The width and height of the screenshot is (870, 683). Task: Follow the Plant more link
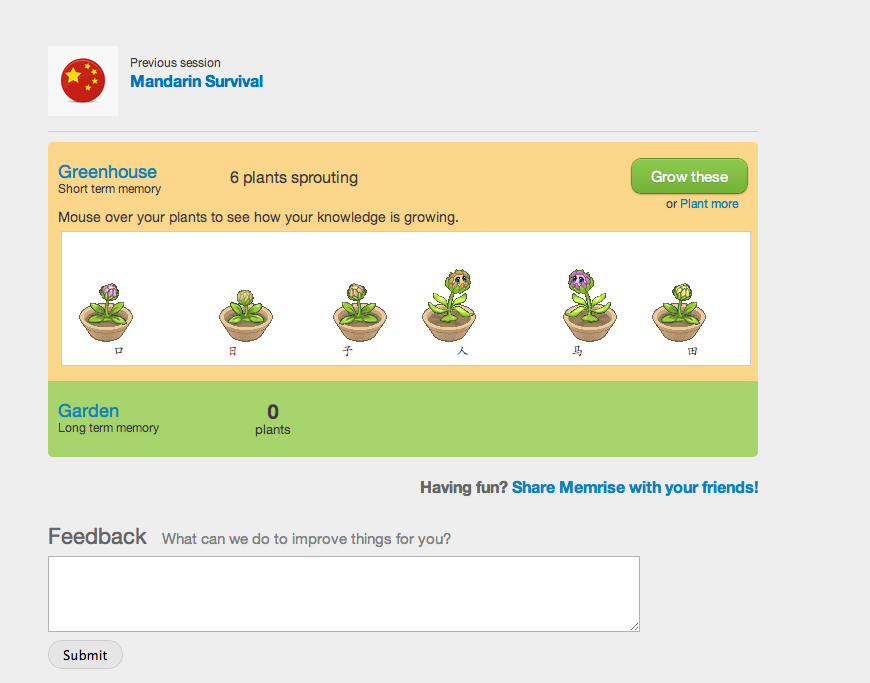coord(709,204)
